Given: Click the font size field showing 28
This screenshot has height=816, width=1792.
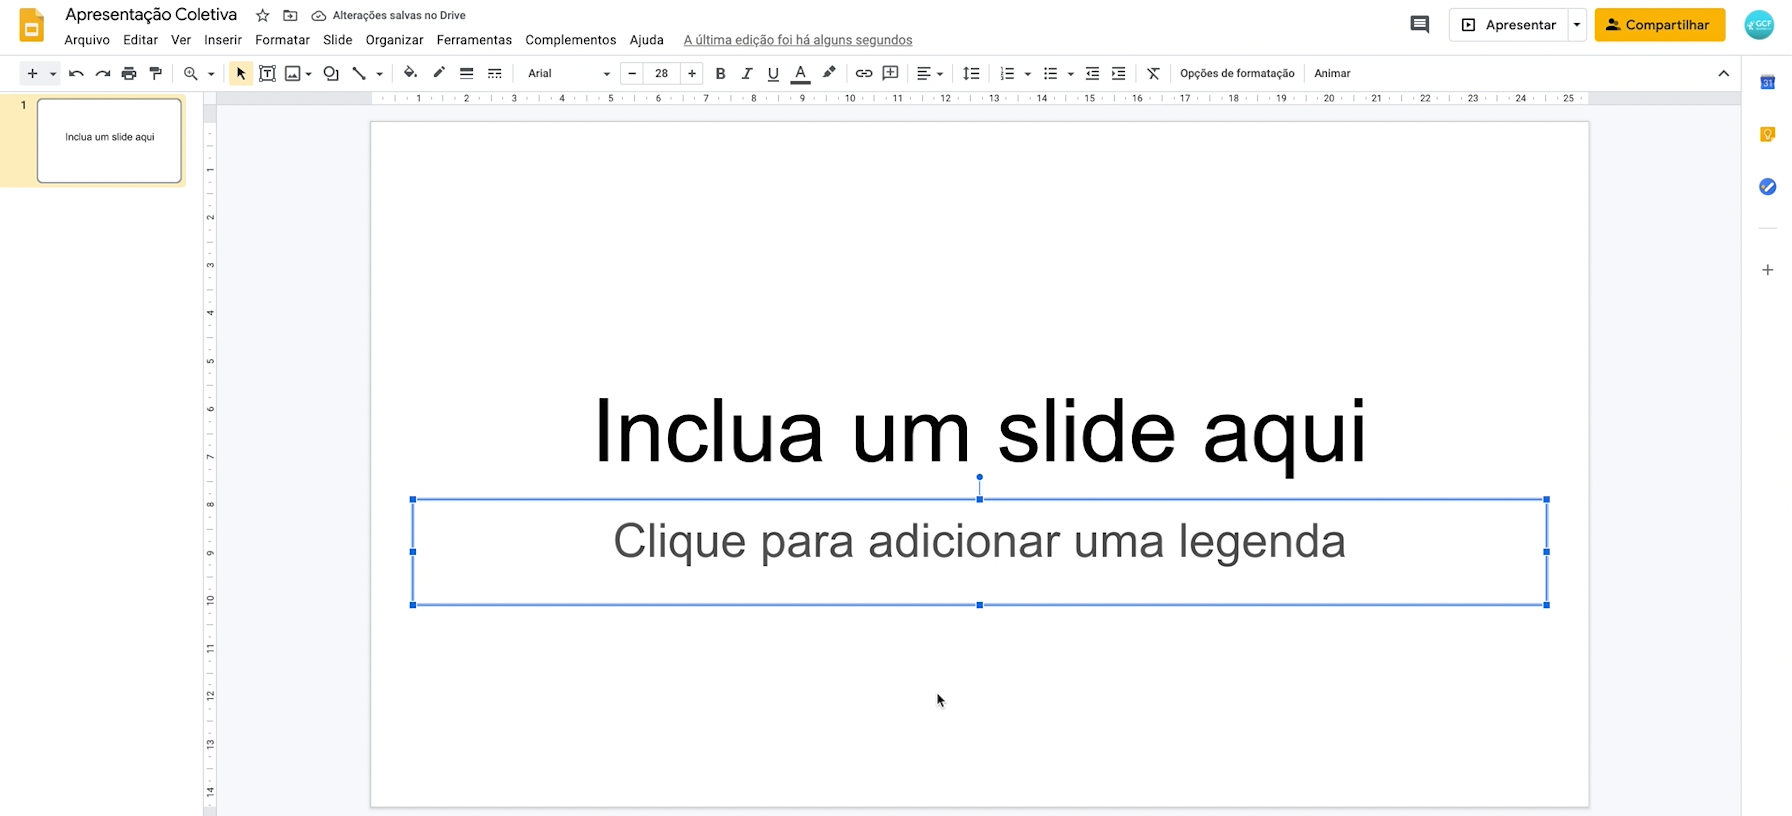Looking at the screenshot, I should click(662, 73).
